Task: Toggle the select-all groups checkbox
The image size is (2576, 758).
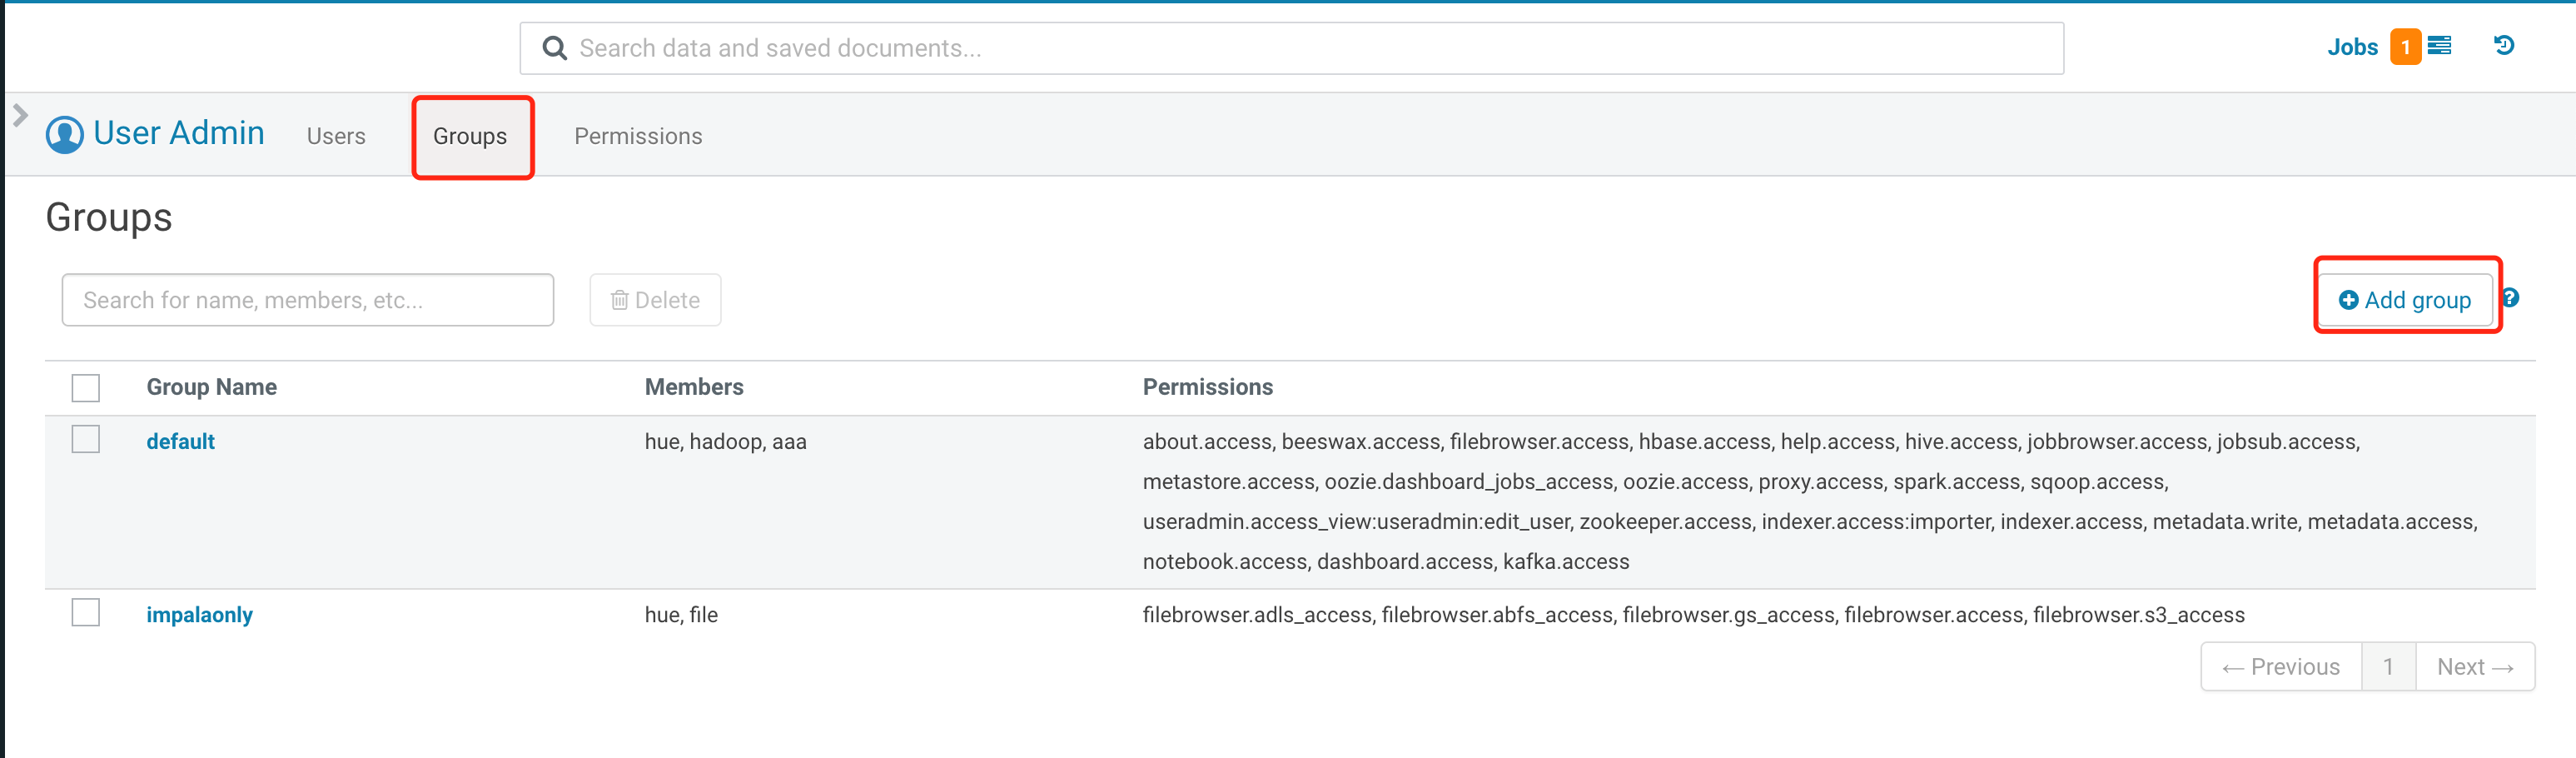Action: 86,387
